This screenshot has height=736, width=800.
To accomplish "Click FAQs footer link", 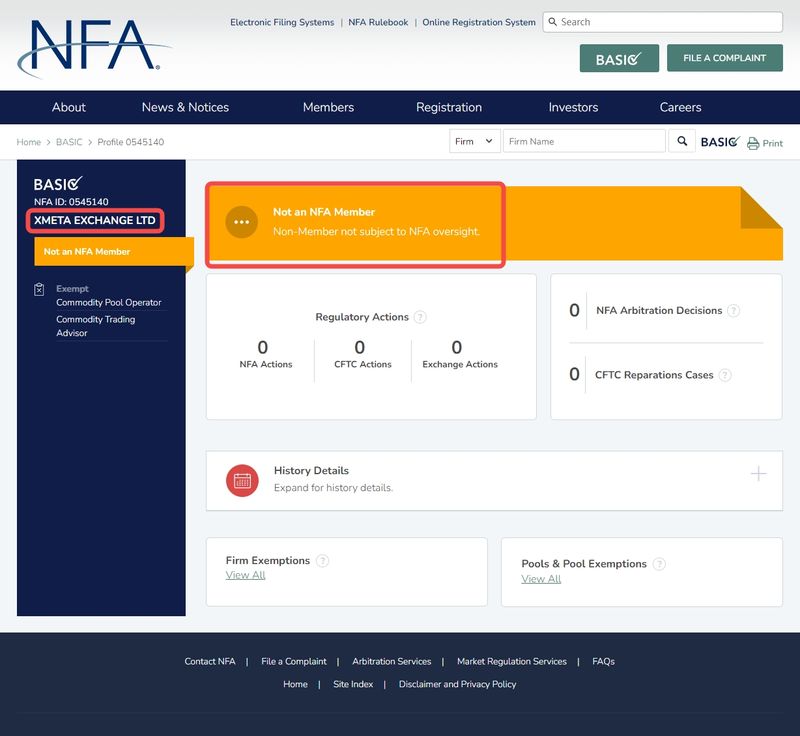I will coord(604,662).
